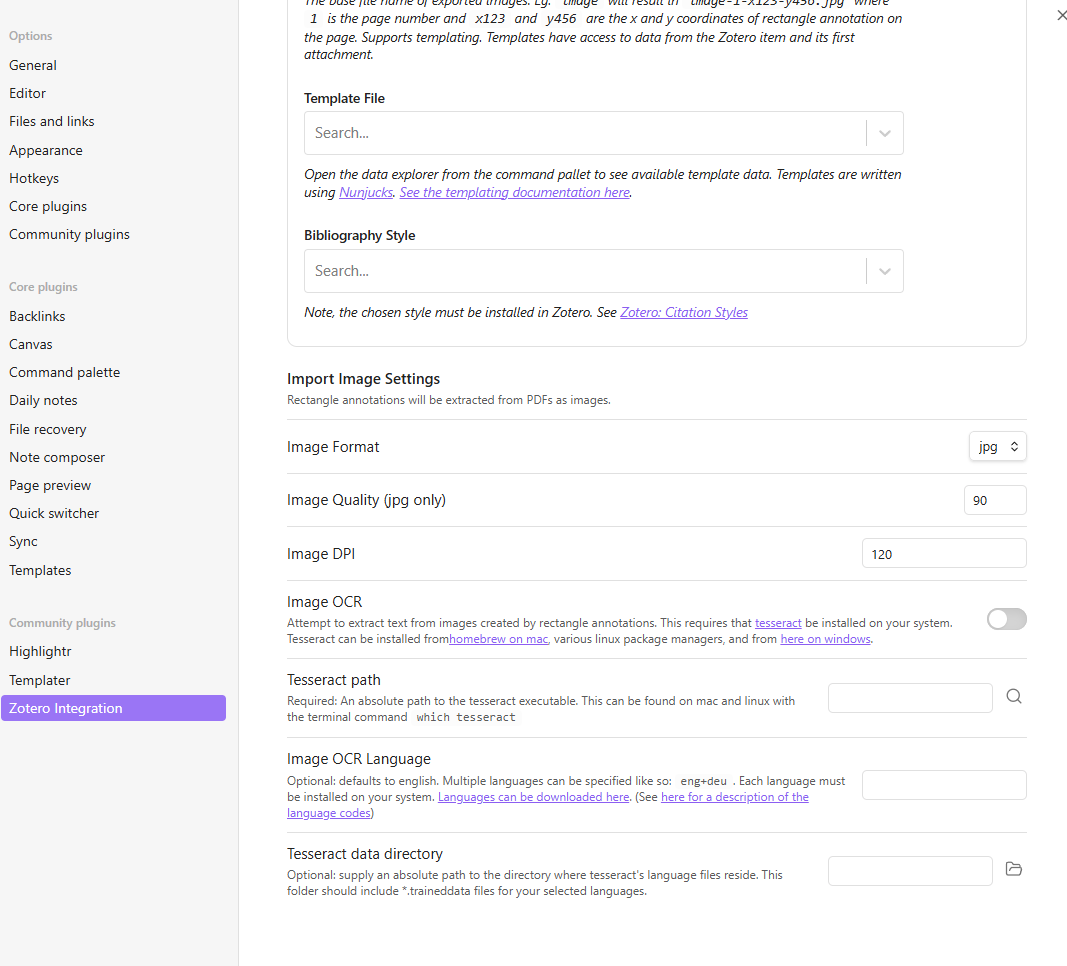The height and width of the screenshot is (966, 1067).
Task: Click the tesseract hyperlink in Image OCR
Action: tap(777, 622)
